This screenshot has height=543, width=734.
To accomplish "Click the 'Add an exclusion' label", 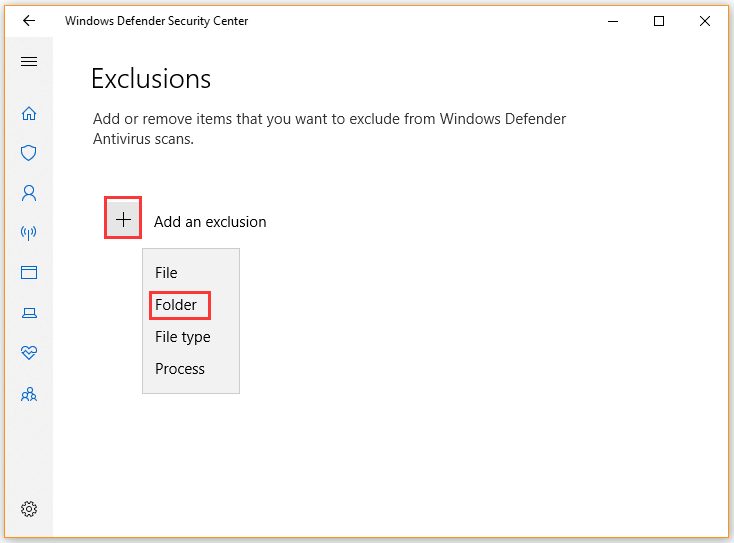I will (210, 222).
